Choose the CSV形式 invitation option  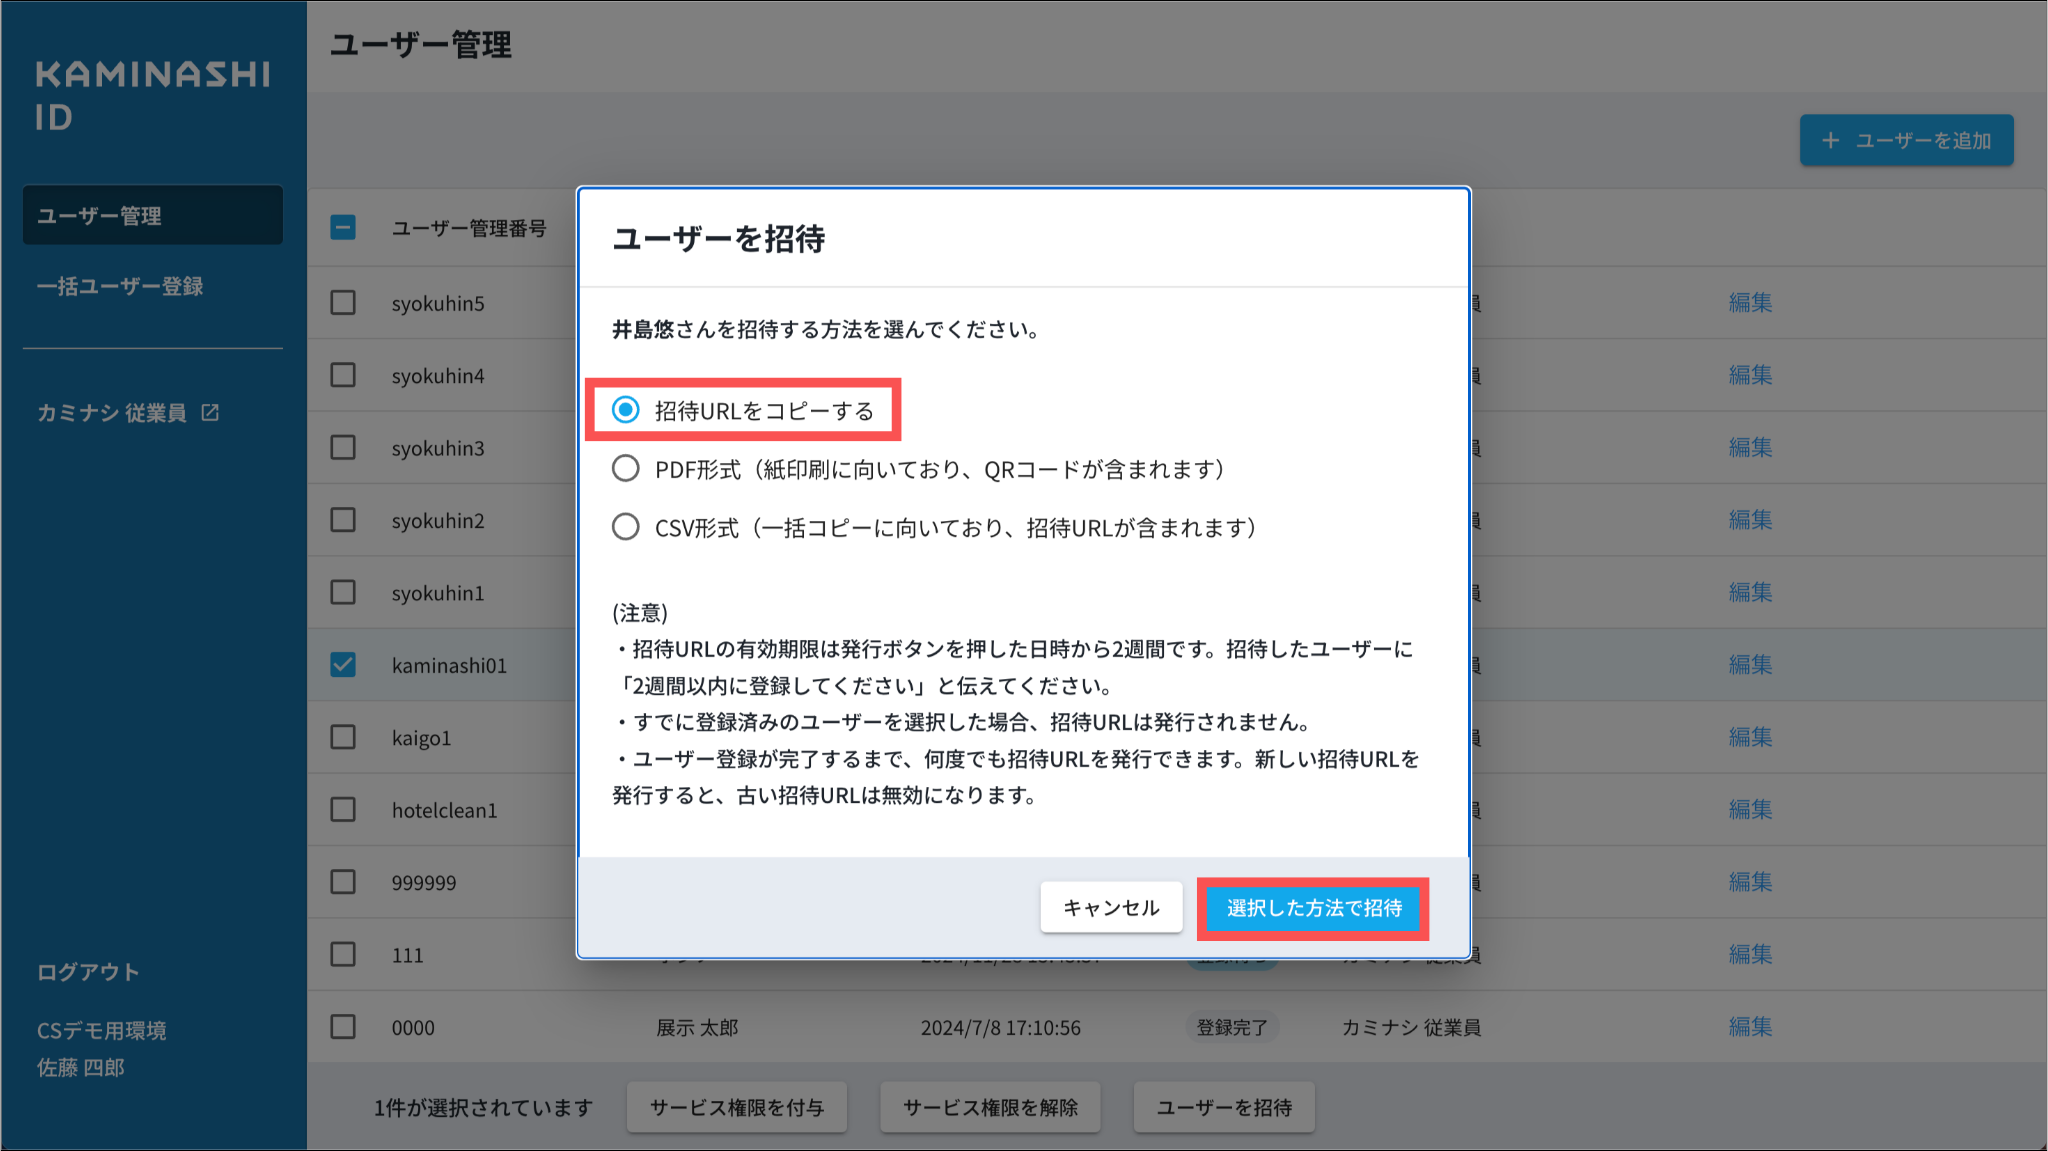626,527
